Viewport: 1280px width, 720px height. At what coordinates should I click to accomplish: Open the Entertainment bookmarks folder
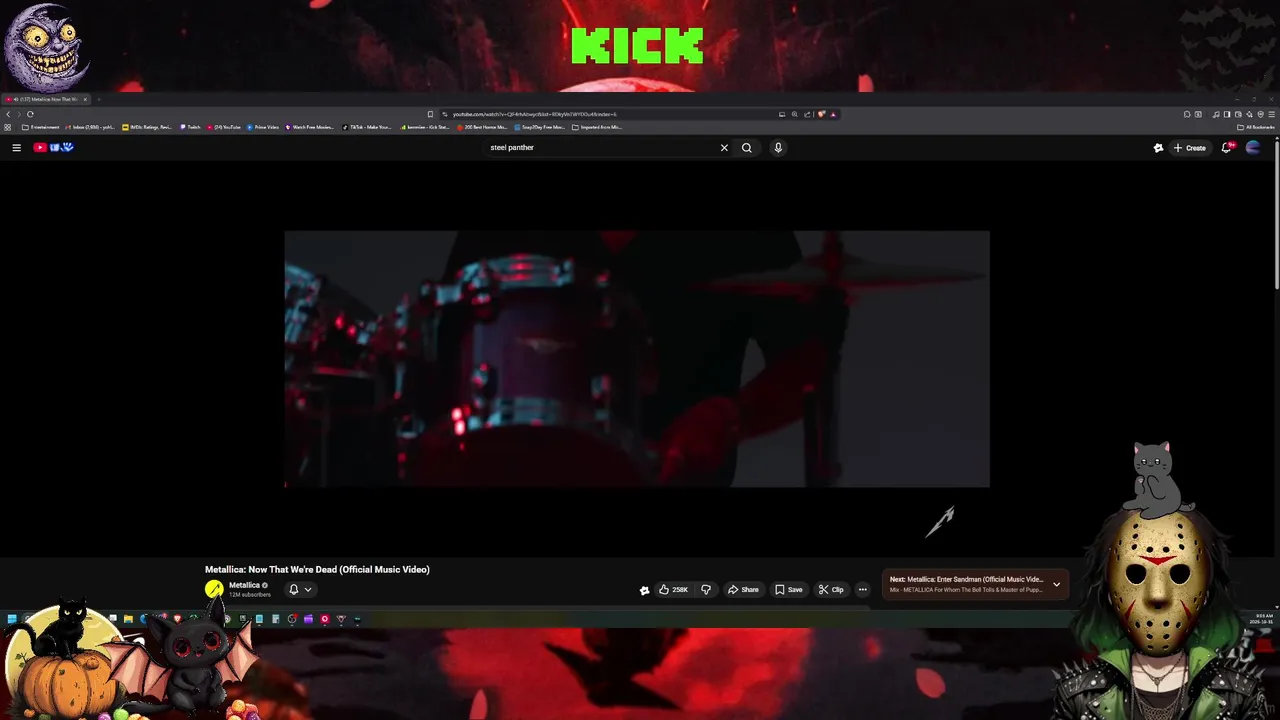41,127
